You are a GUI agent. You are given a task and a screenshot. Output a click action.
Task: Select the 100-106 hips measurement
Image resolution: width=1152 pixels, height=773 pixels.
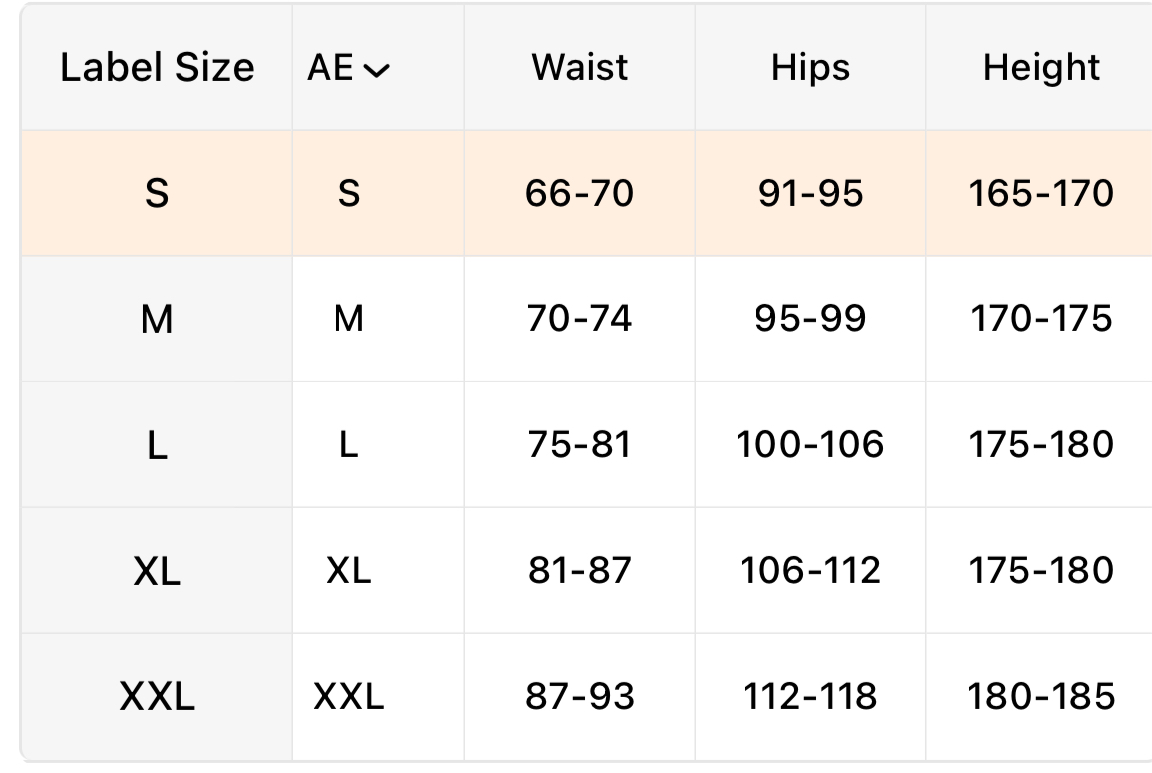(810, 445)
